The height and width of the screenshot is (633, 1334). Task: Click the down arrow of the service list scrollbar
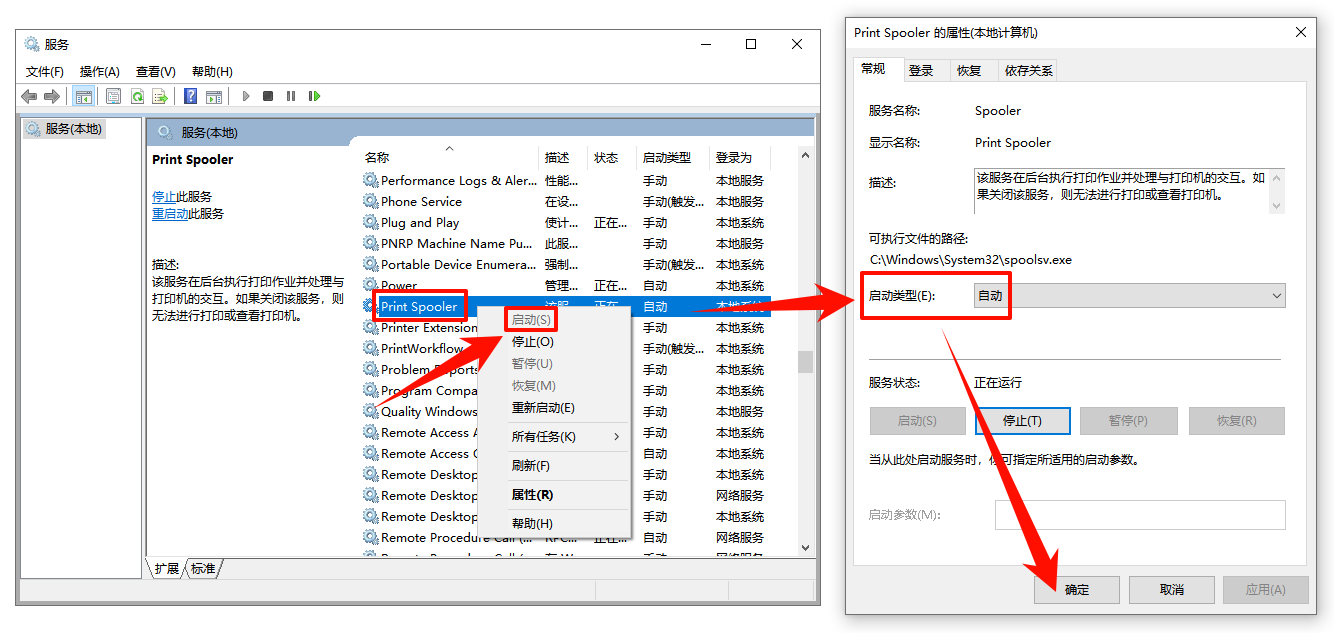click(805, 547)
